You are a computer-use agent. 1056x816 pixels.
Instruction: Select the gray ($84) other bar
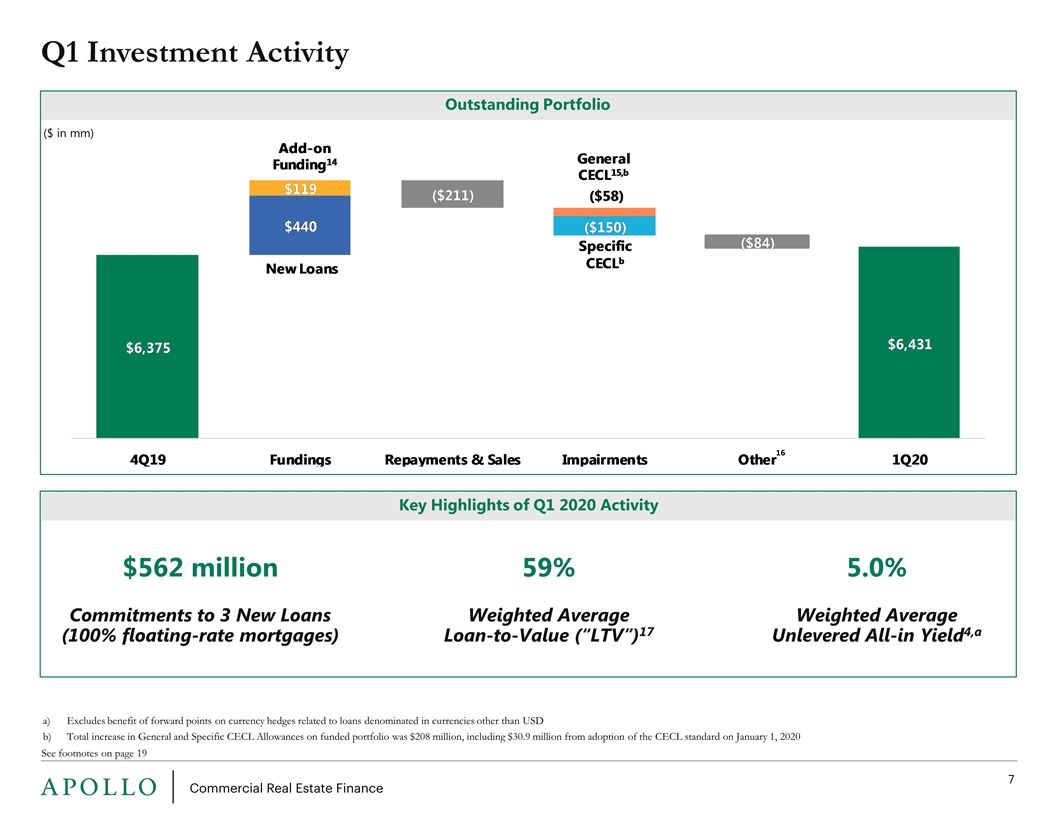pos(757,242)
